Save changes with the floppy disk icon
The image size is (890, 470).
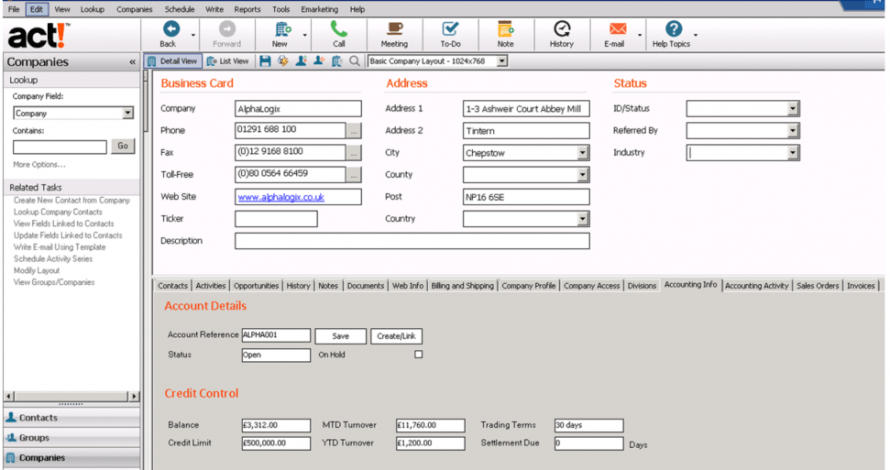(265, 61)
